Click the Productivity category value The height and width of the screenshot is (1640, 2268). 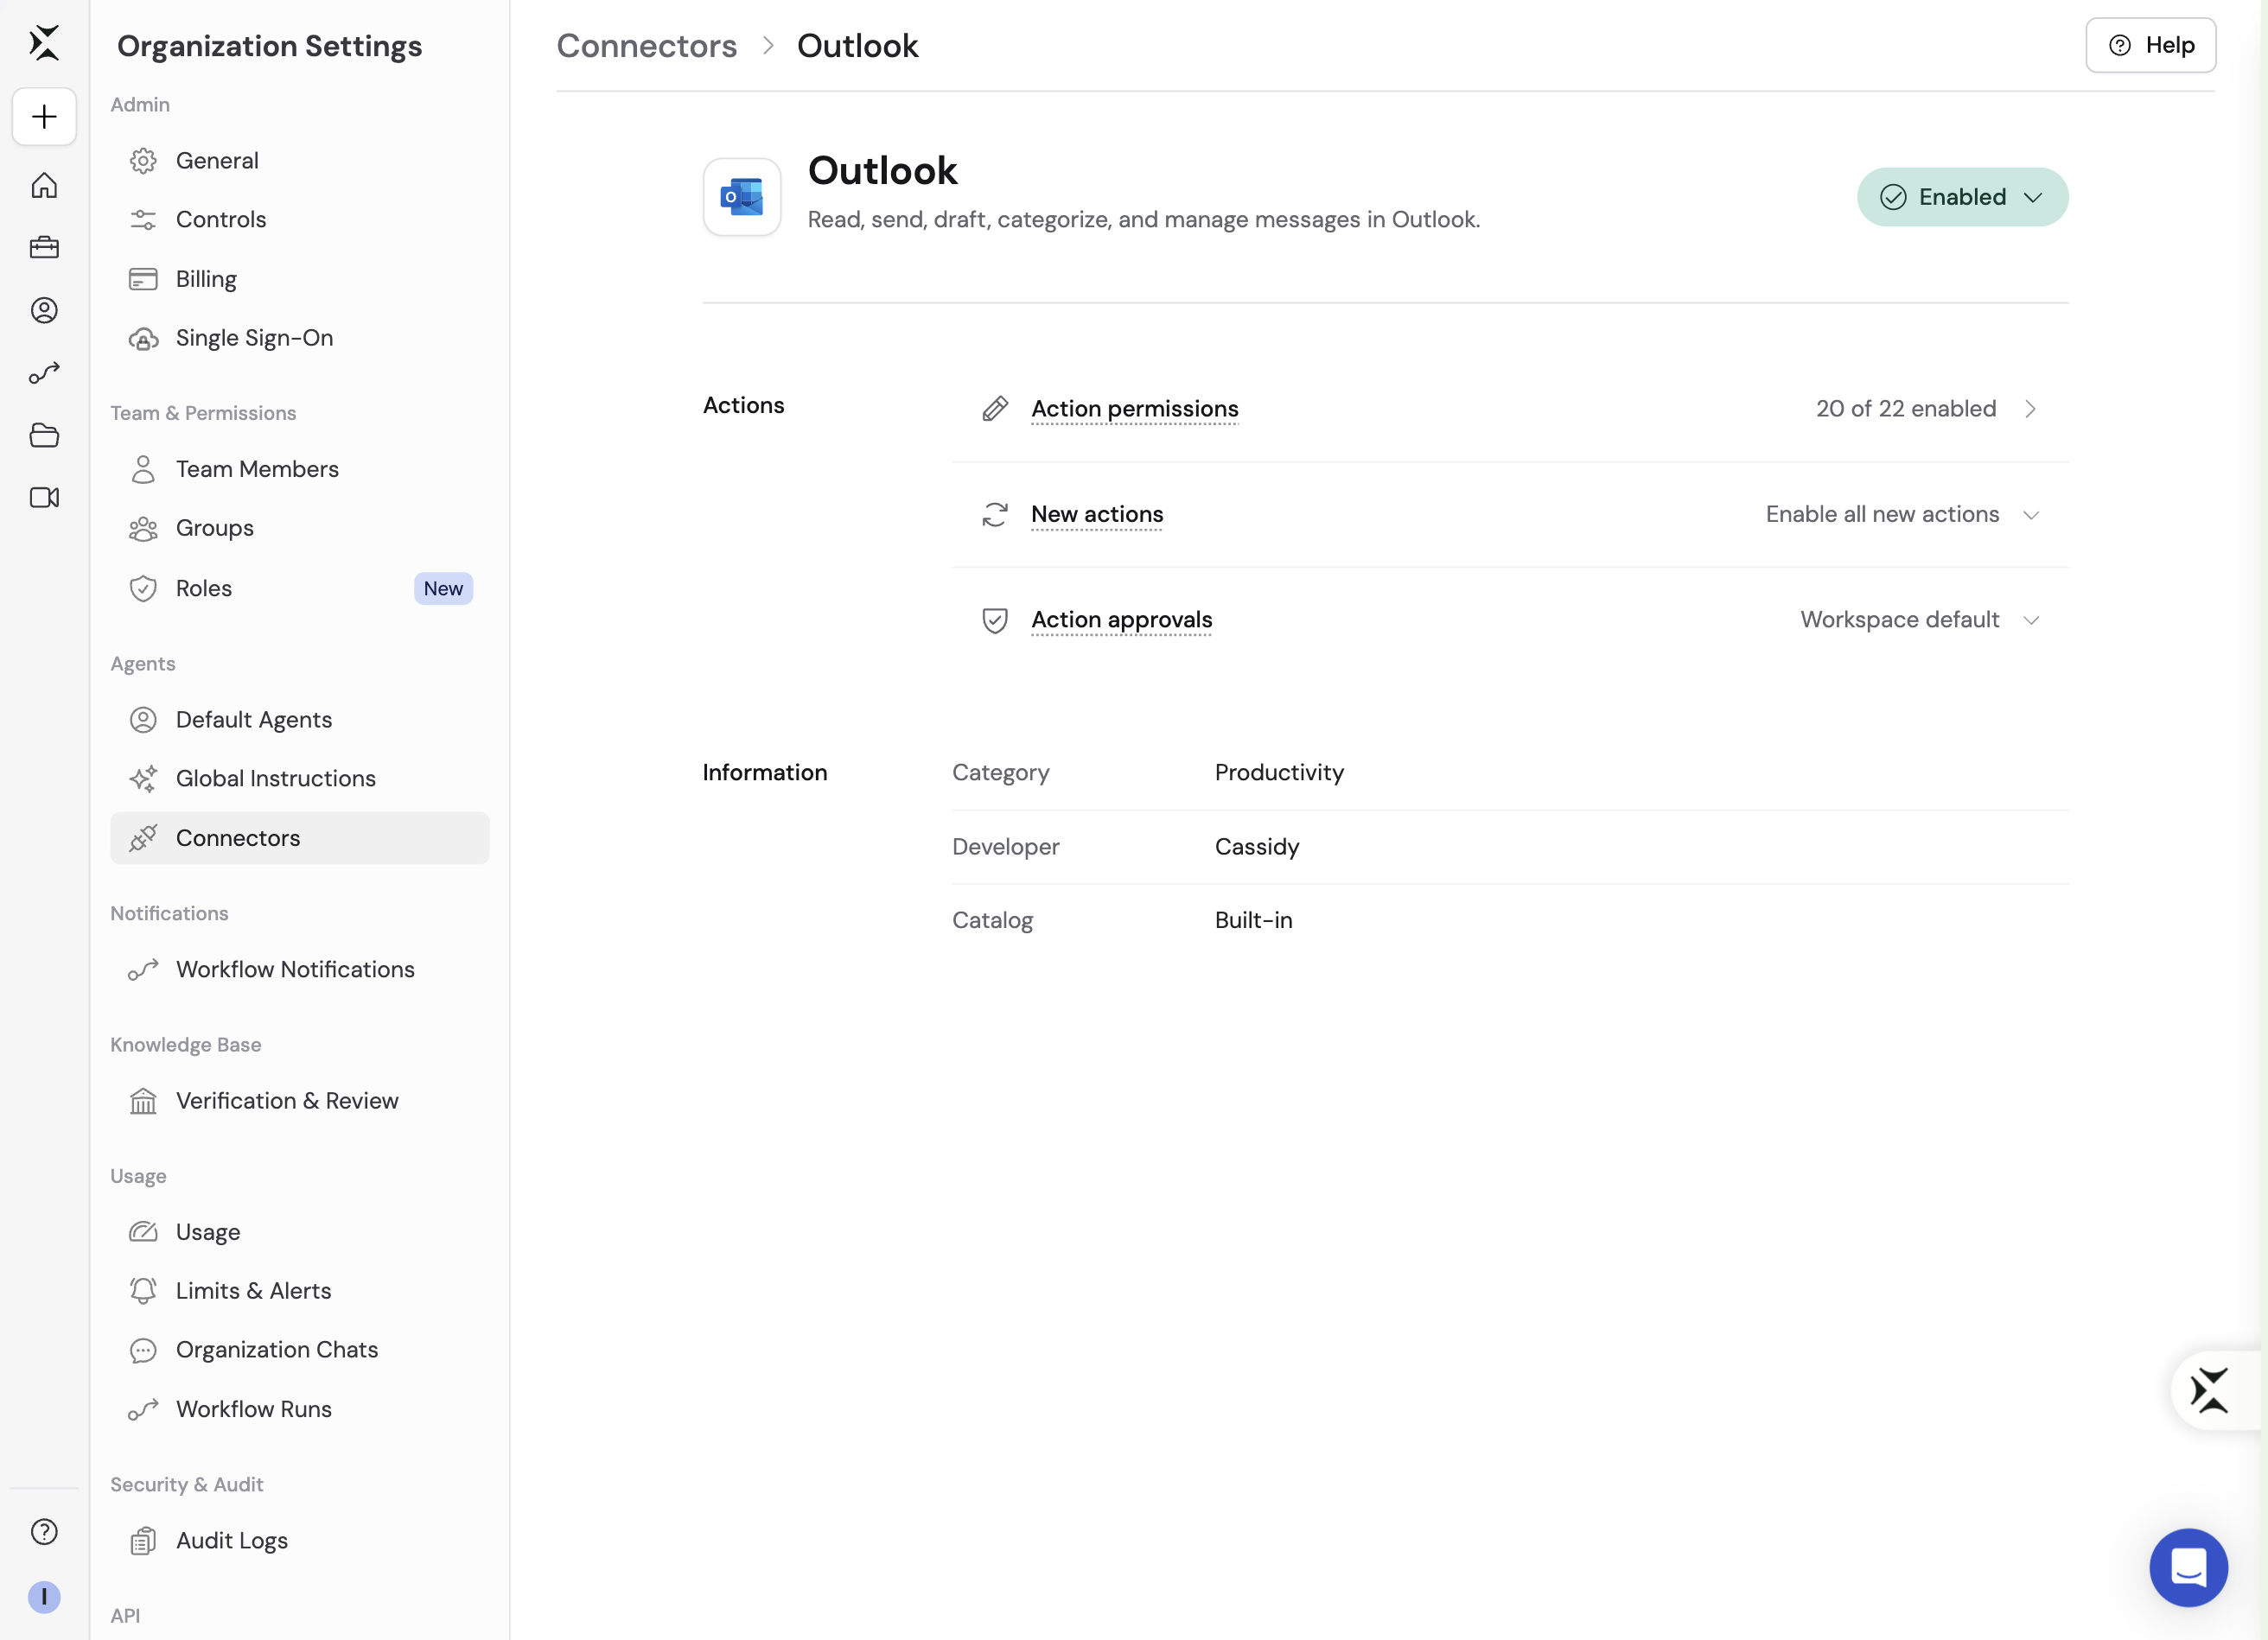pyautogui.click(x=1279, y=772)
